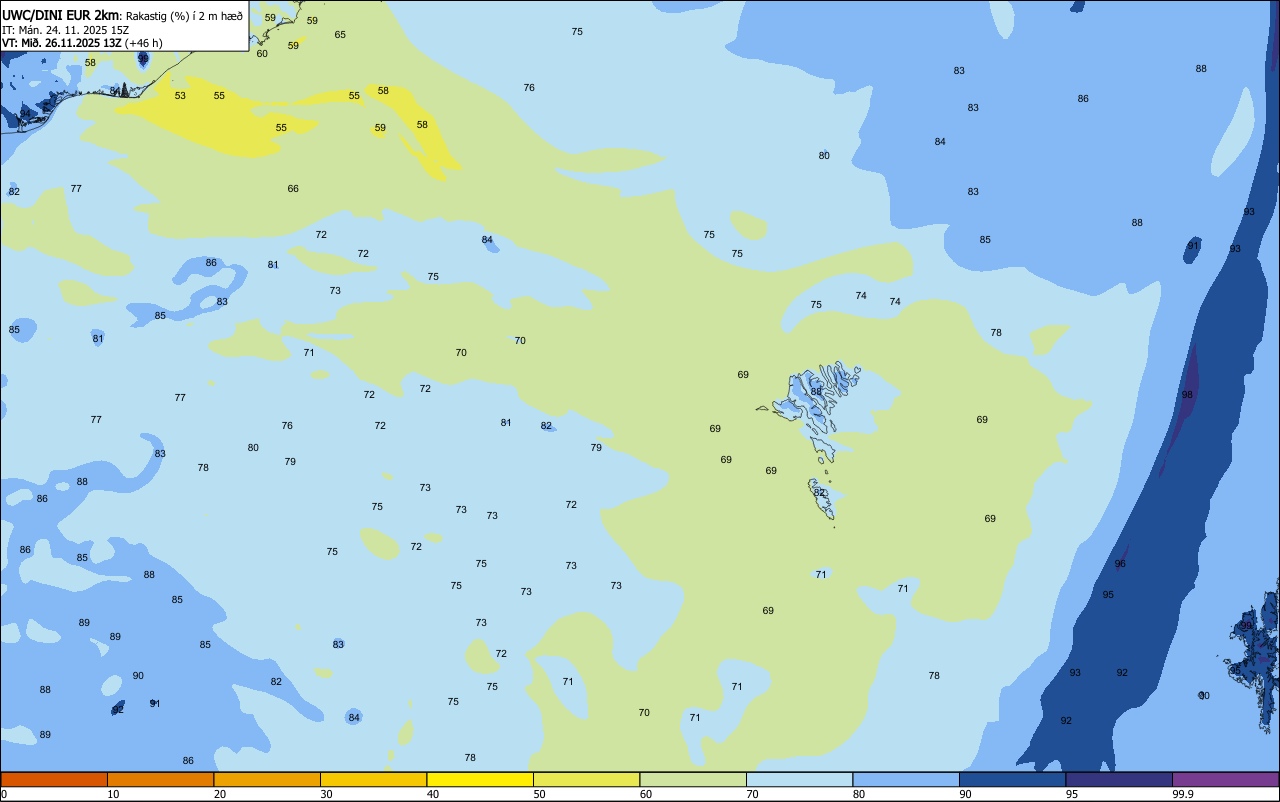Click the 'IT: Mán. 24. 11. 2025 15Z' line
This screenshot has width=1280, height=802.
[65, 30]
